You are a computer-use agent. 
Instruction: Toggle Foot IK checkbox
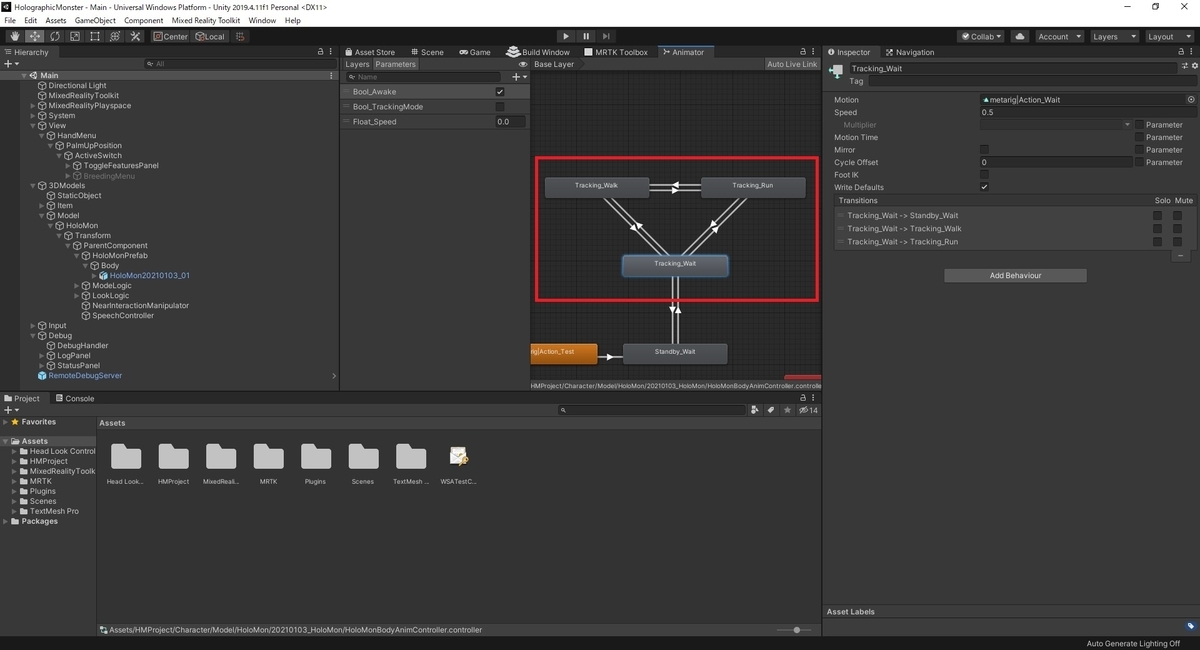point(984,175)
